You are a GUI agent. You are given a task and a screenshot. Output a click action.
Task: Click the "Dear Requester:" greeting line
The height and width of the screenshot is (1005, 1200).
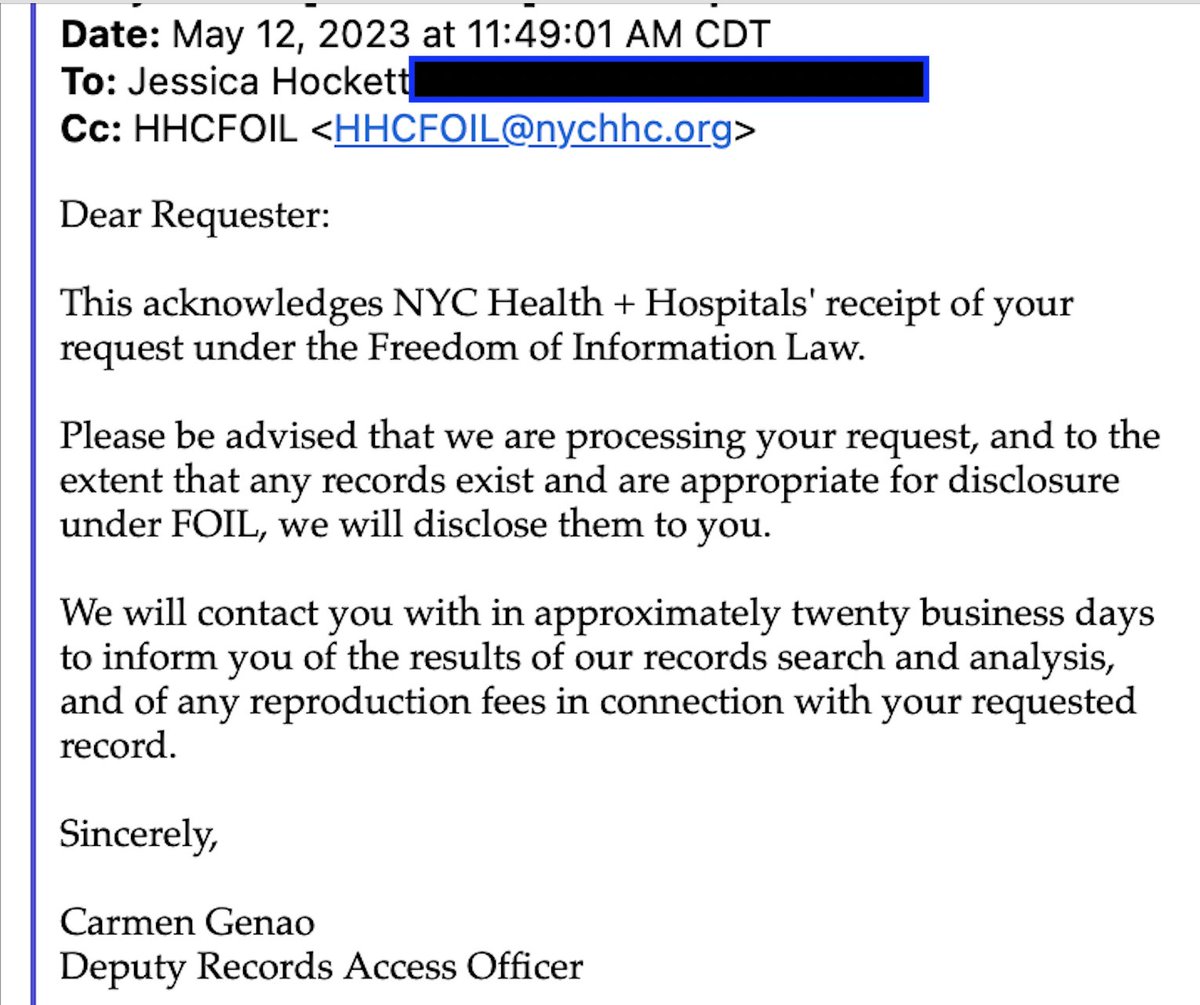pyautogui.click(x=194, y=215)
